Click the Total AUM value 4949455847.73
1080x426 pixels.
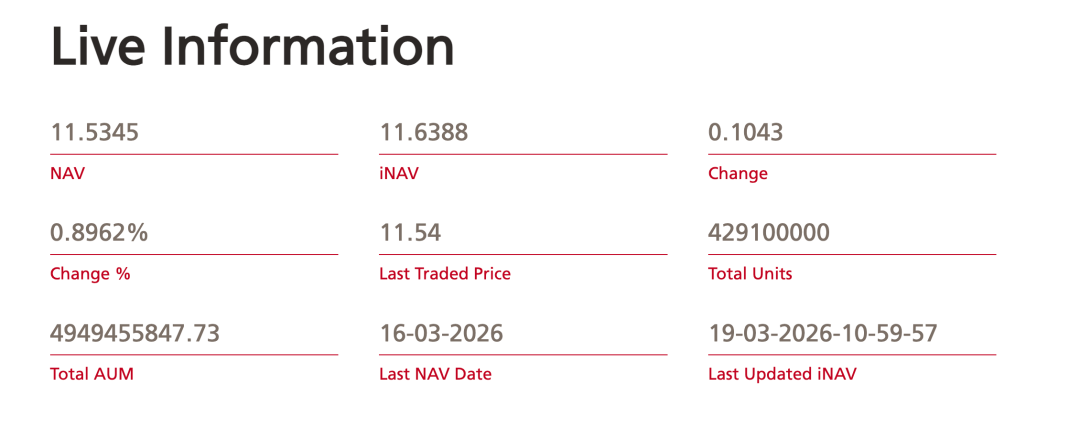click(x=134, y=333)
